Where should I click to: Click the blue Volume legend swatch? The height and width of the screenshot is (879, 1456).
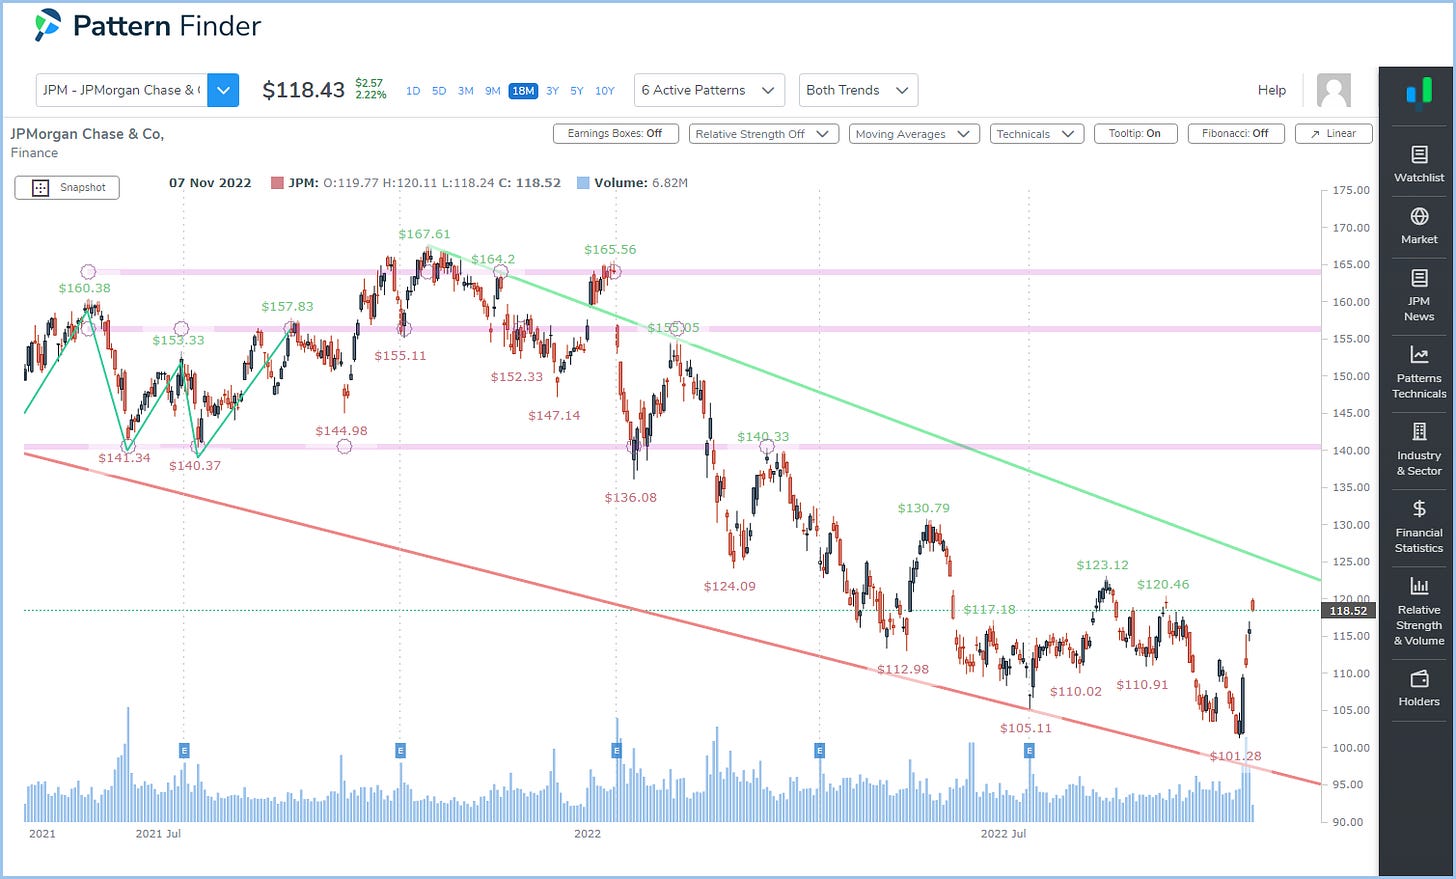point(582,183)
